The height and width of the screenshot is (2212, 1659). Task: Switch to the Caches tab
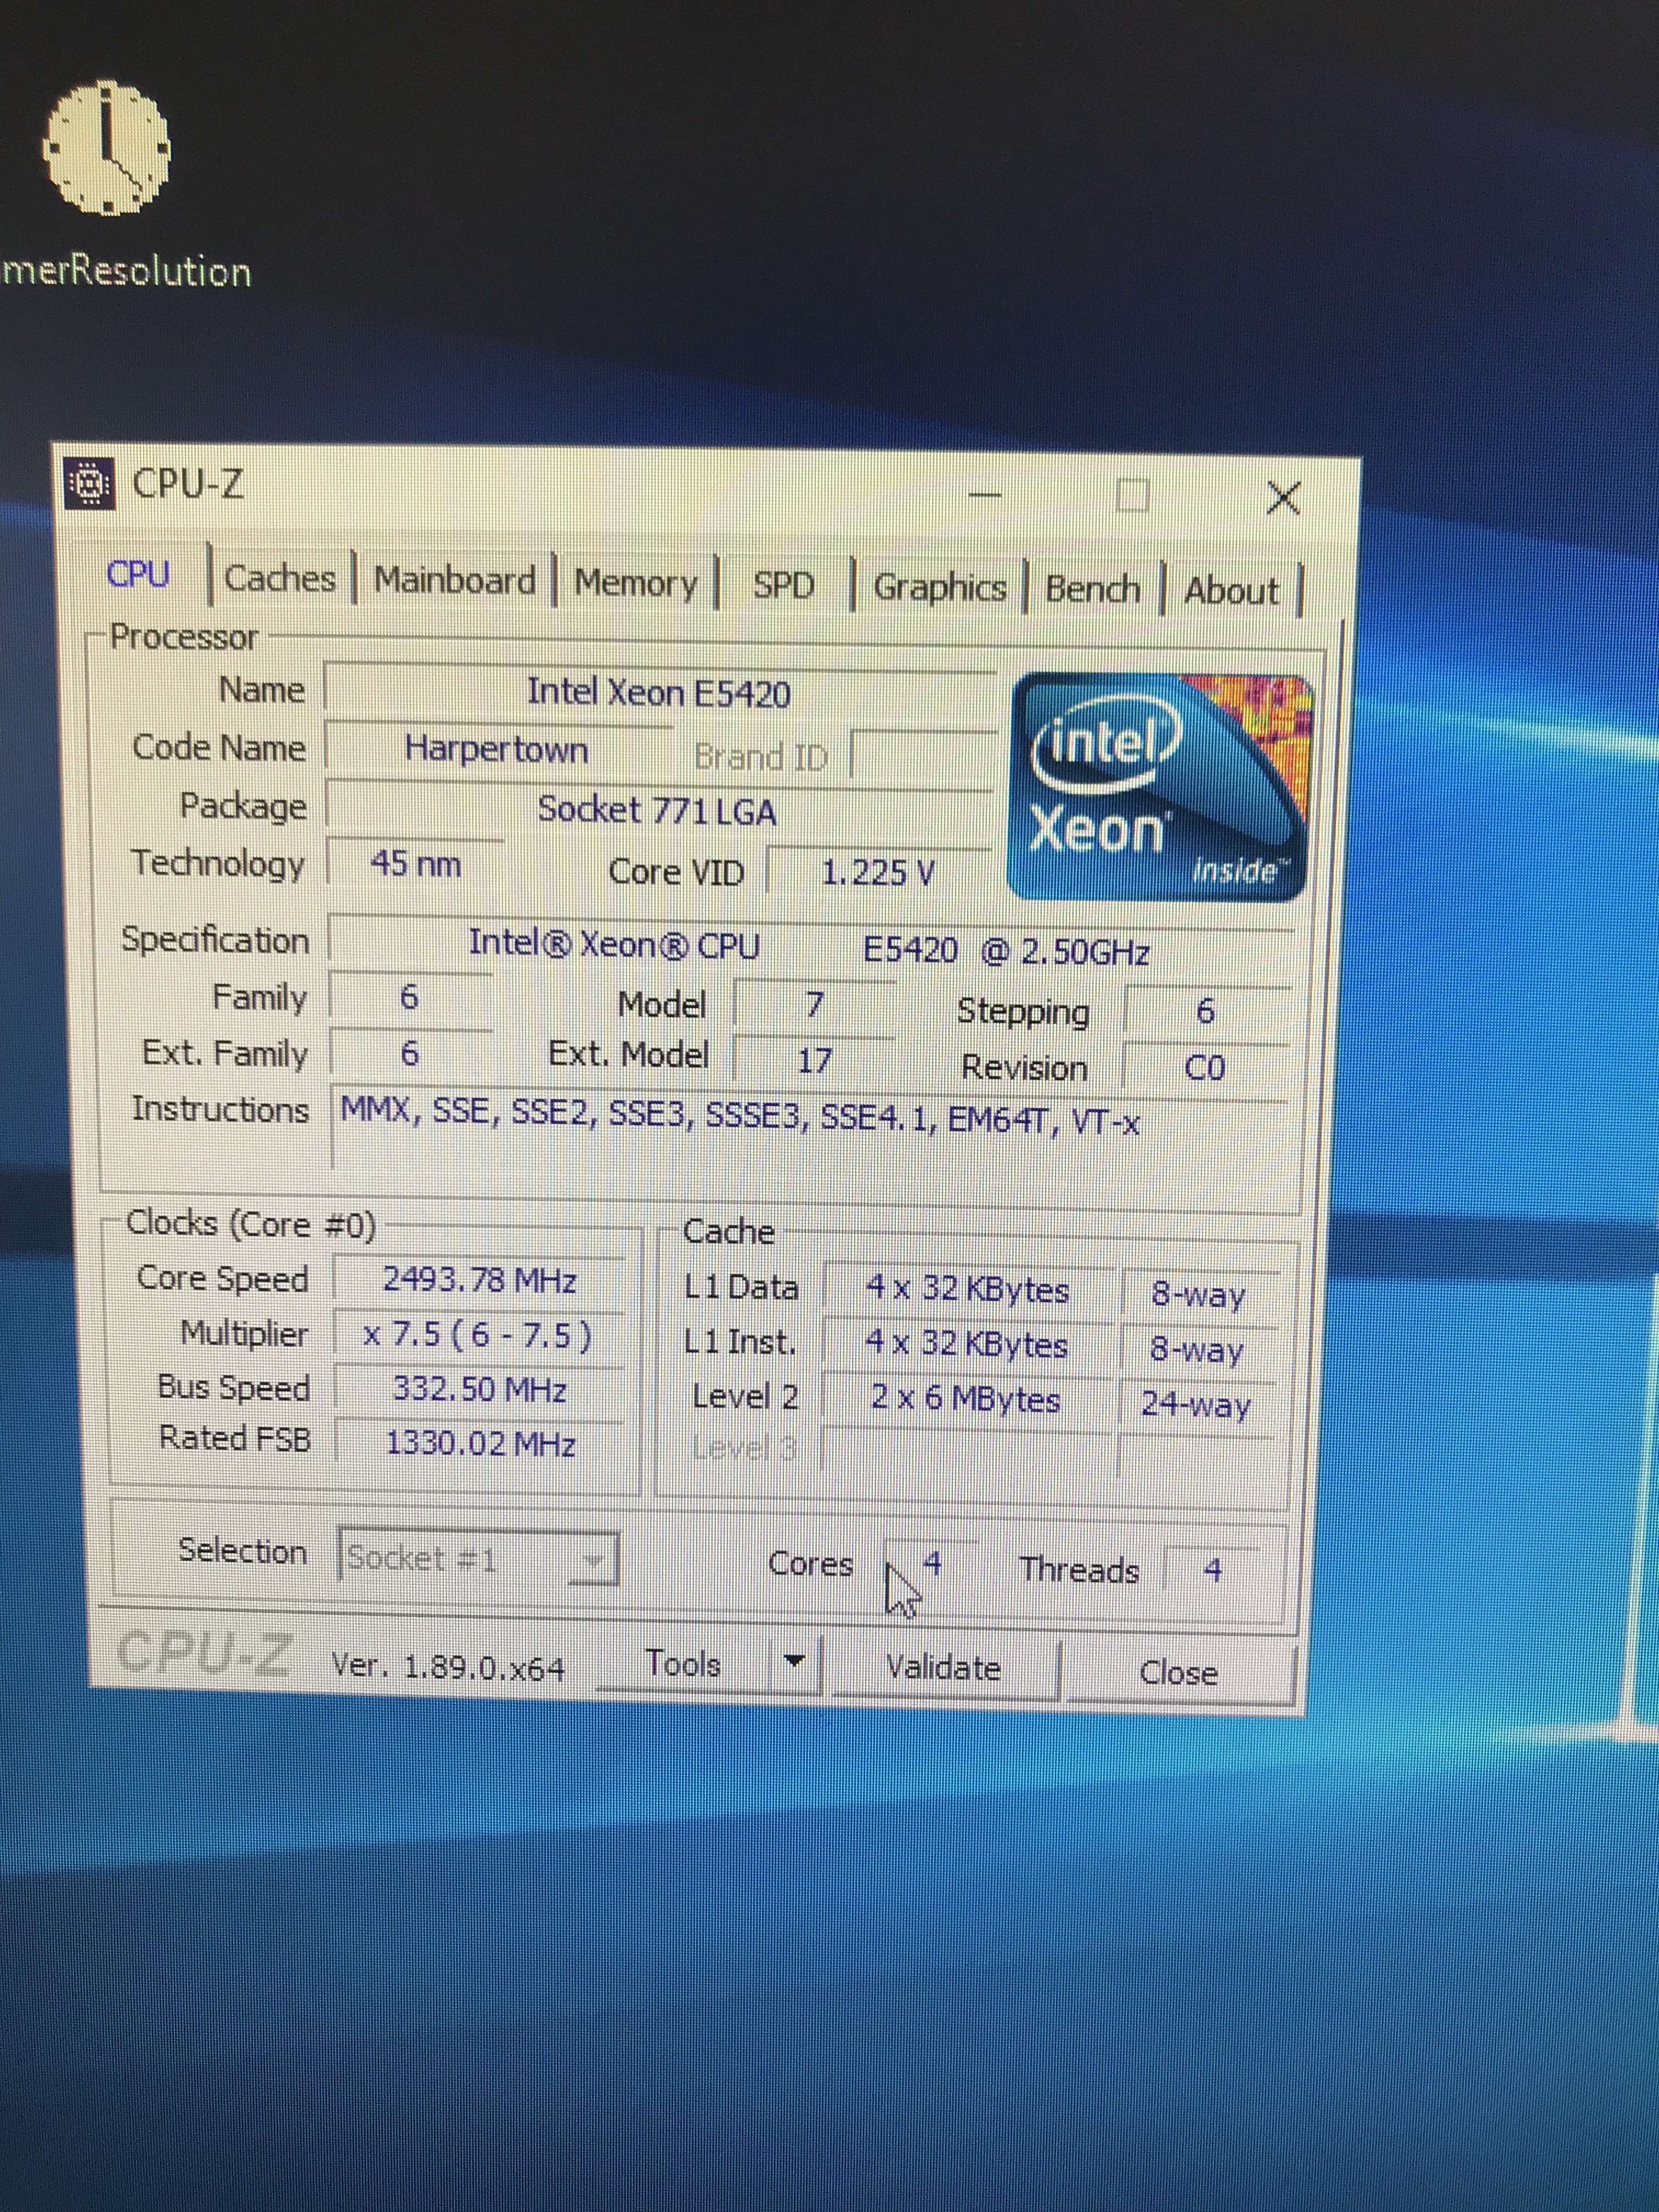coord(280,578)
